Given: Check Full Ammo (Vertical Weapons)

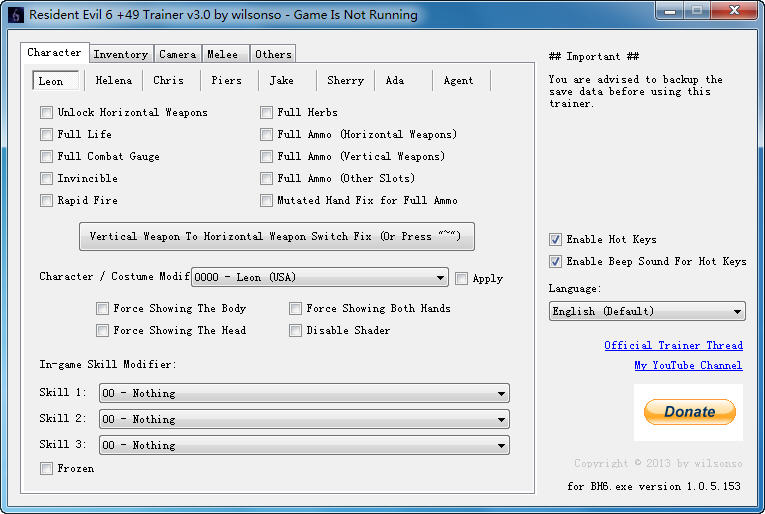Looking at the screenshot, I should pos(266,157).
